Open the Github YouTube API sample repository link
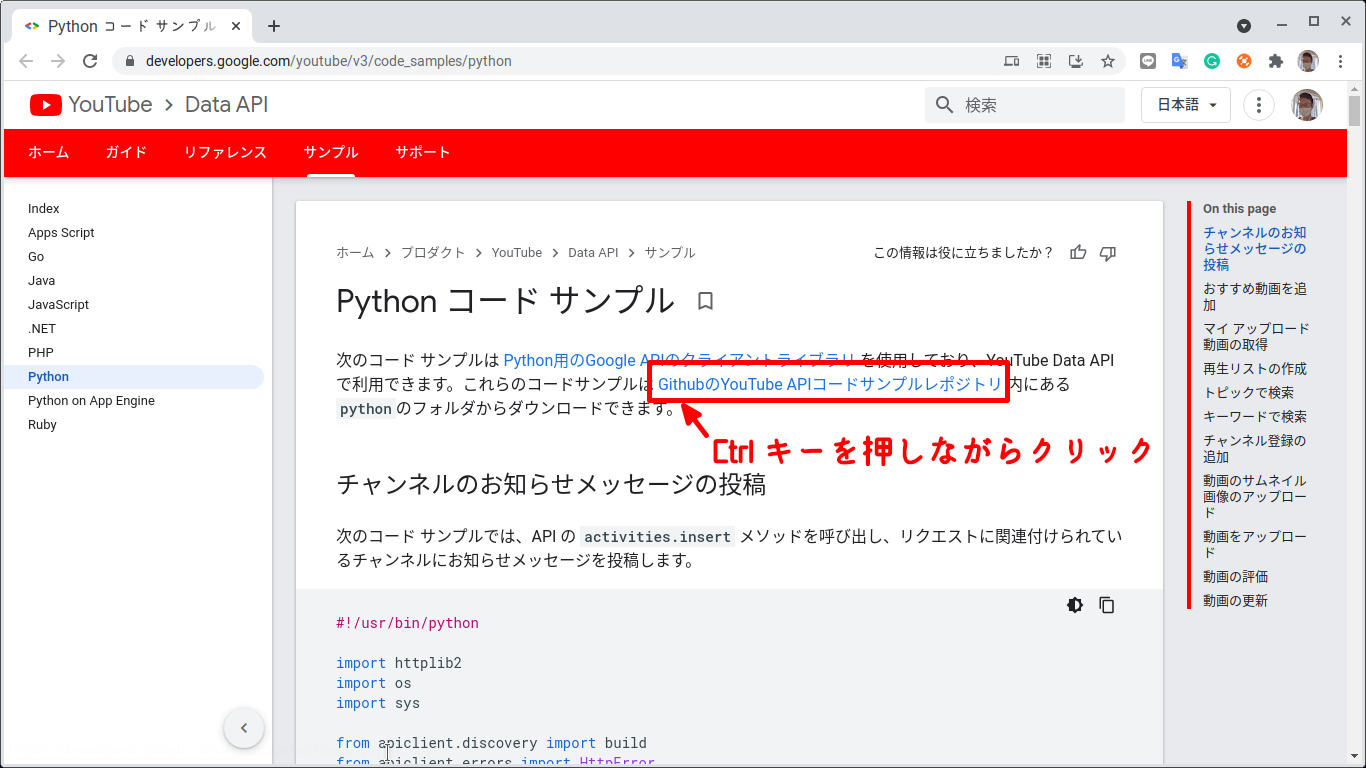 tap(828, 384)
